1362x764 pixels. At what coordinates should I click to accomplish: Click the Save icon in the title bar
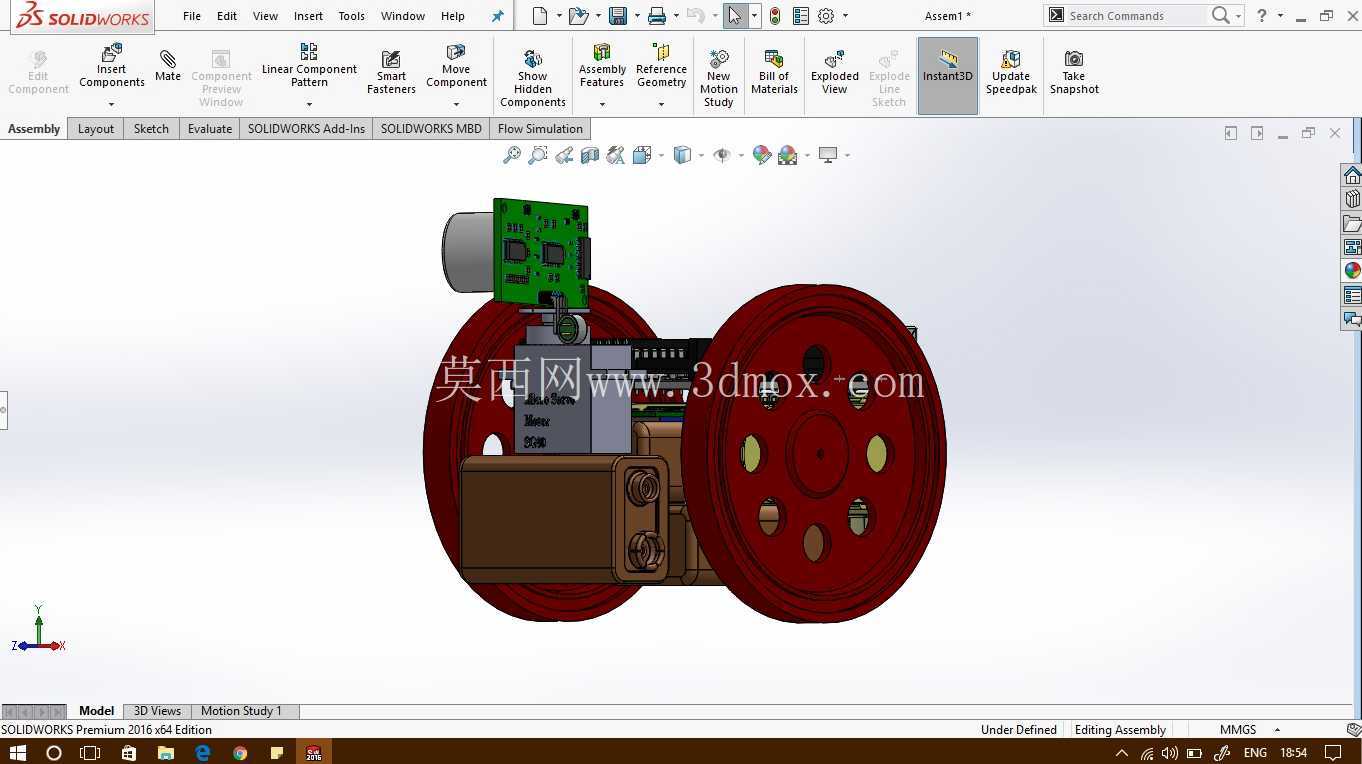tap(618, 16)
